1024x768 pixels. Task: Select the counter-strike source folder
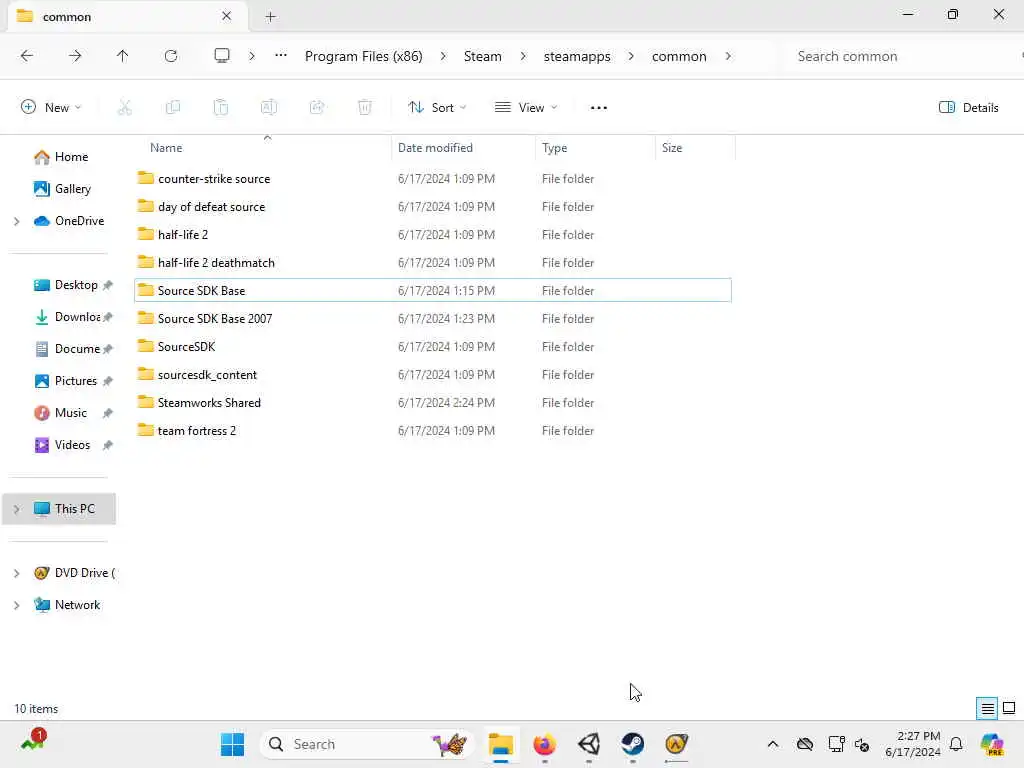coord(432,179)
